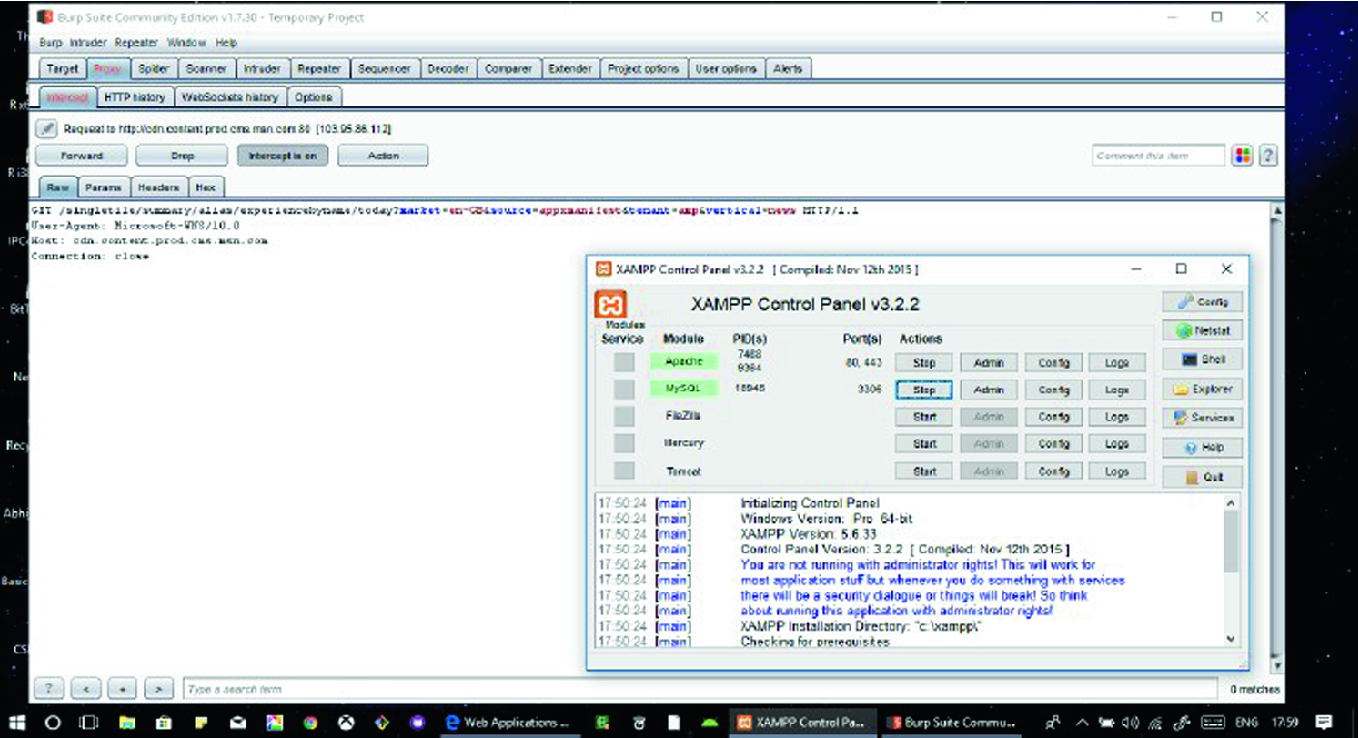The width and height of the screenshot is (1358, 738).
Task: Select the Comparer tab
Action: (x=508, y=69)
